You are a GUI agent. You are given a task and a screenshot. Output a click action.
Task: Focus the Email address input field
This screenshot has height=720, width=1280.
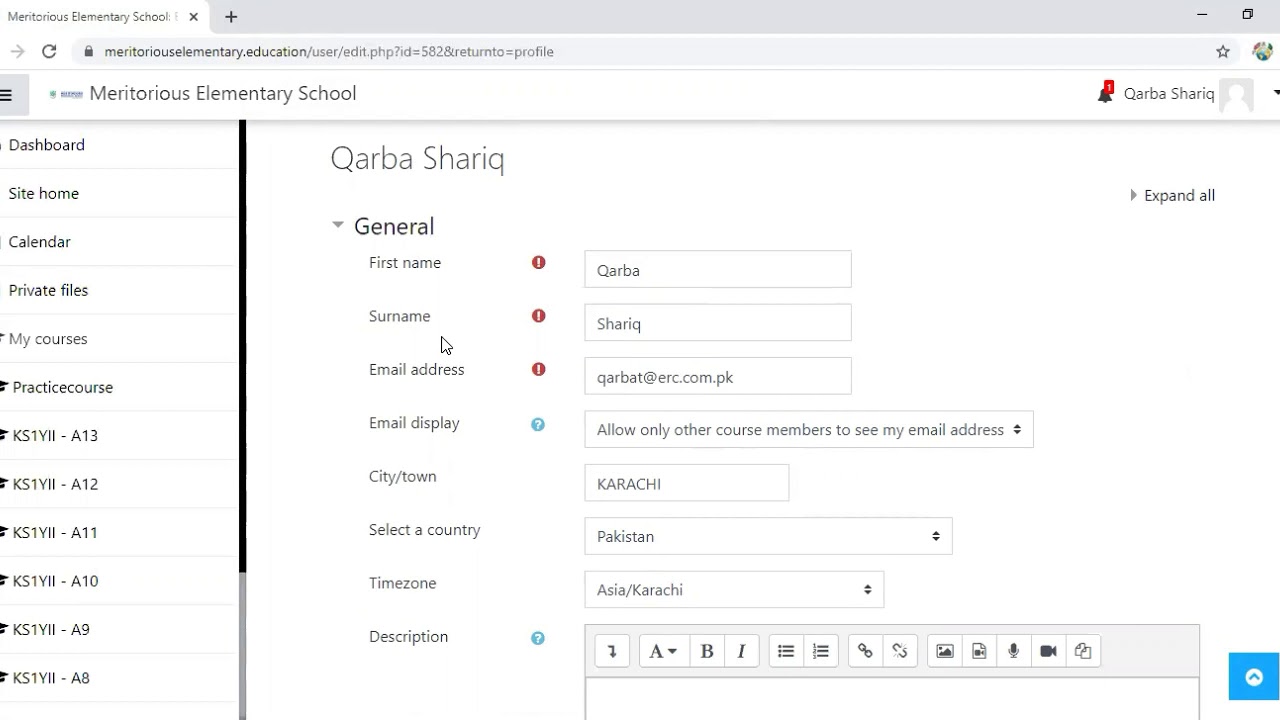pyautogui.click(x=718, y=377)
